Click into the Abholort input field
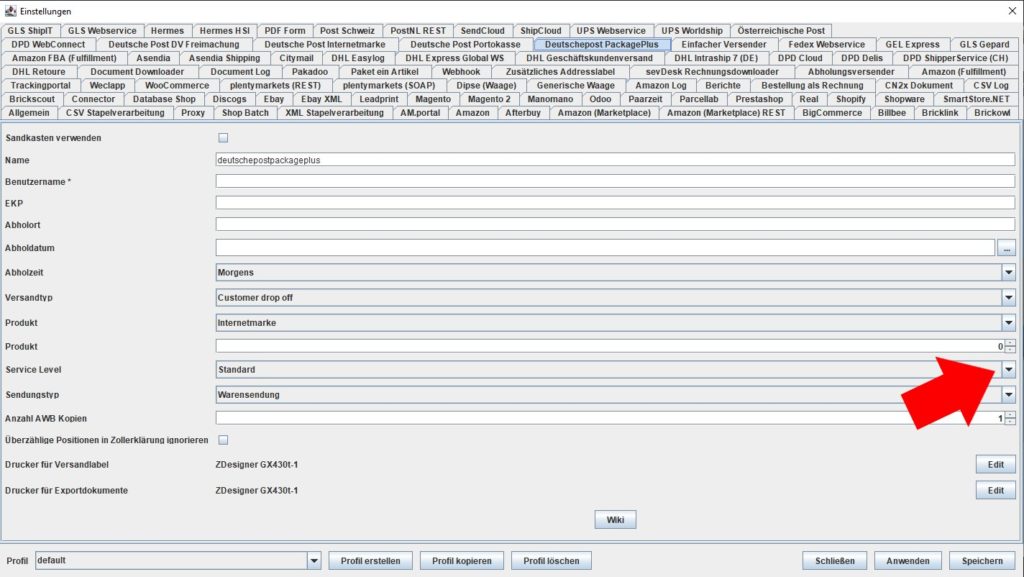1024x577 pixels. (x=615, y=225)
